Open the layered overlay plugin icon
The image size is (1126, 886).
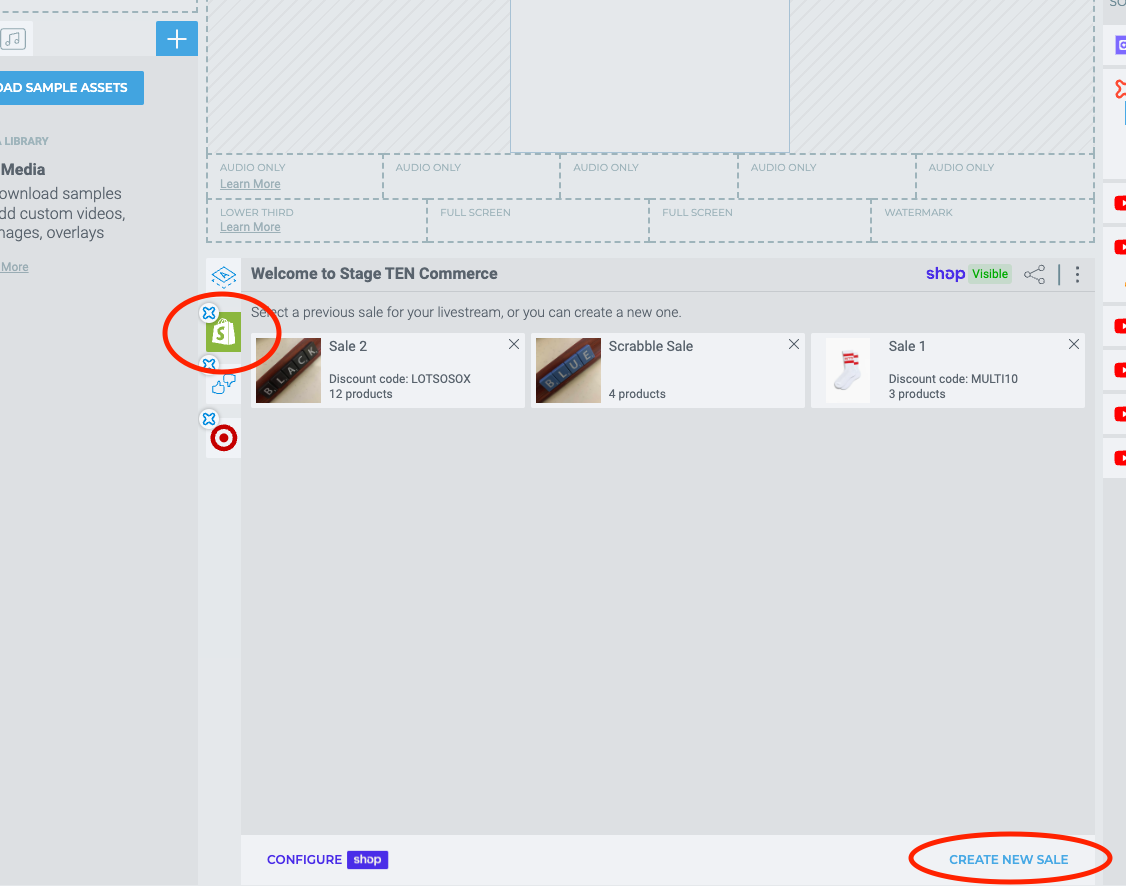coord(223,276)
